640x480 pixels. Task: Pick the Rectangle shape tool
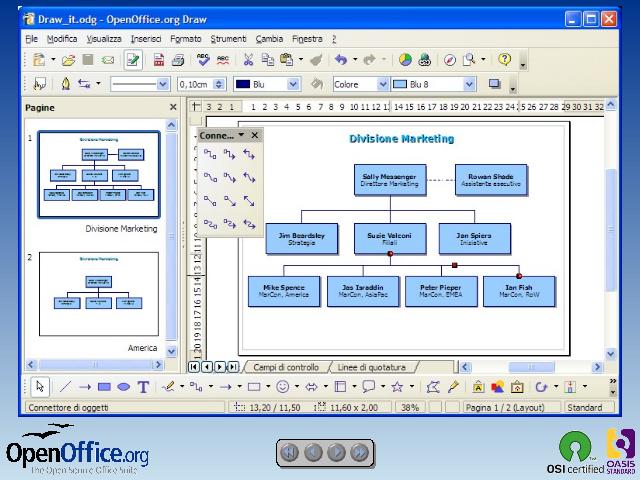(104, 386)
